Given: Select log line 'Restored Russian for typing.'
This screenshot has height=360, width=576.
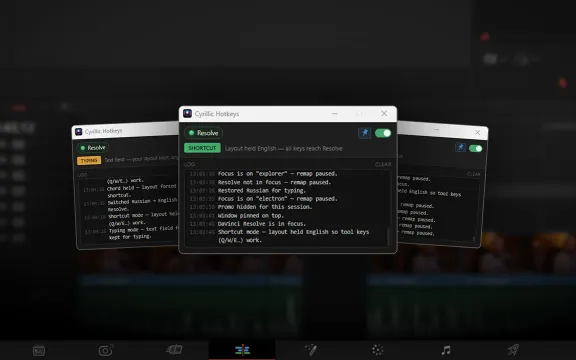Looking at the screenshot, I should (262, 190).
